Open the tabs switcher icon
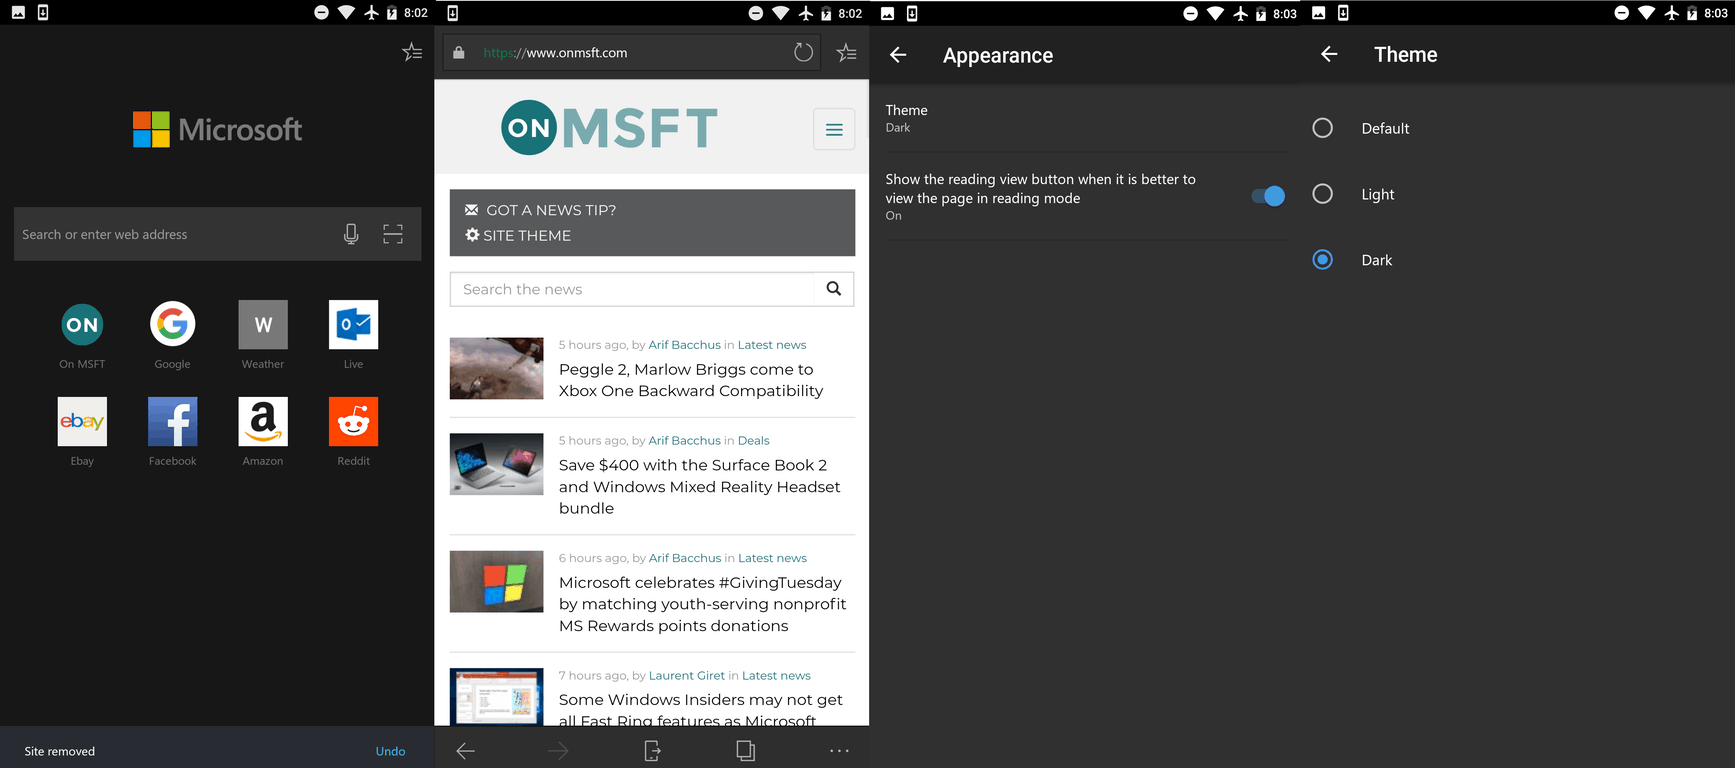The width and height of the screenshot is (1735, 768). coord(745,751)
